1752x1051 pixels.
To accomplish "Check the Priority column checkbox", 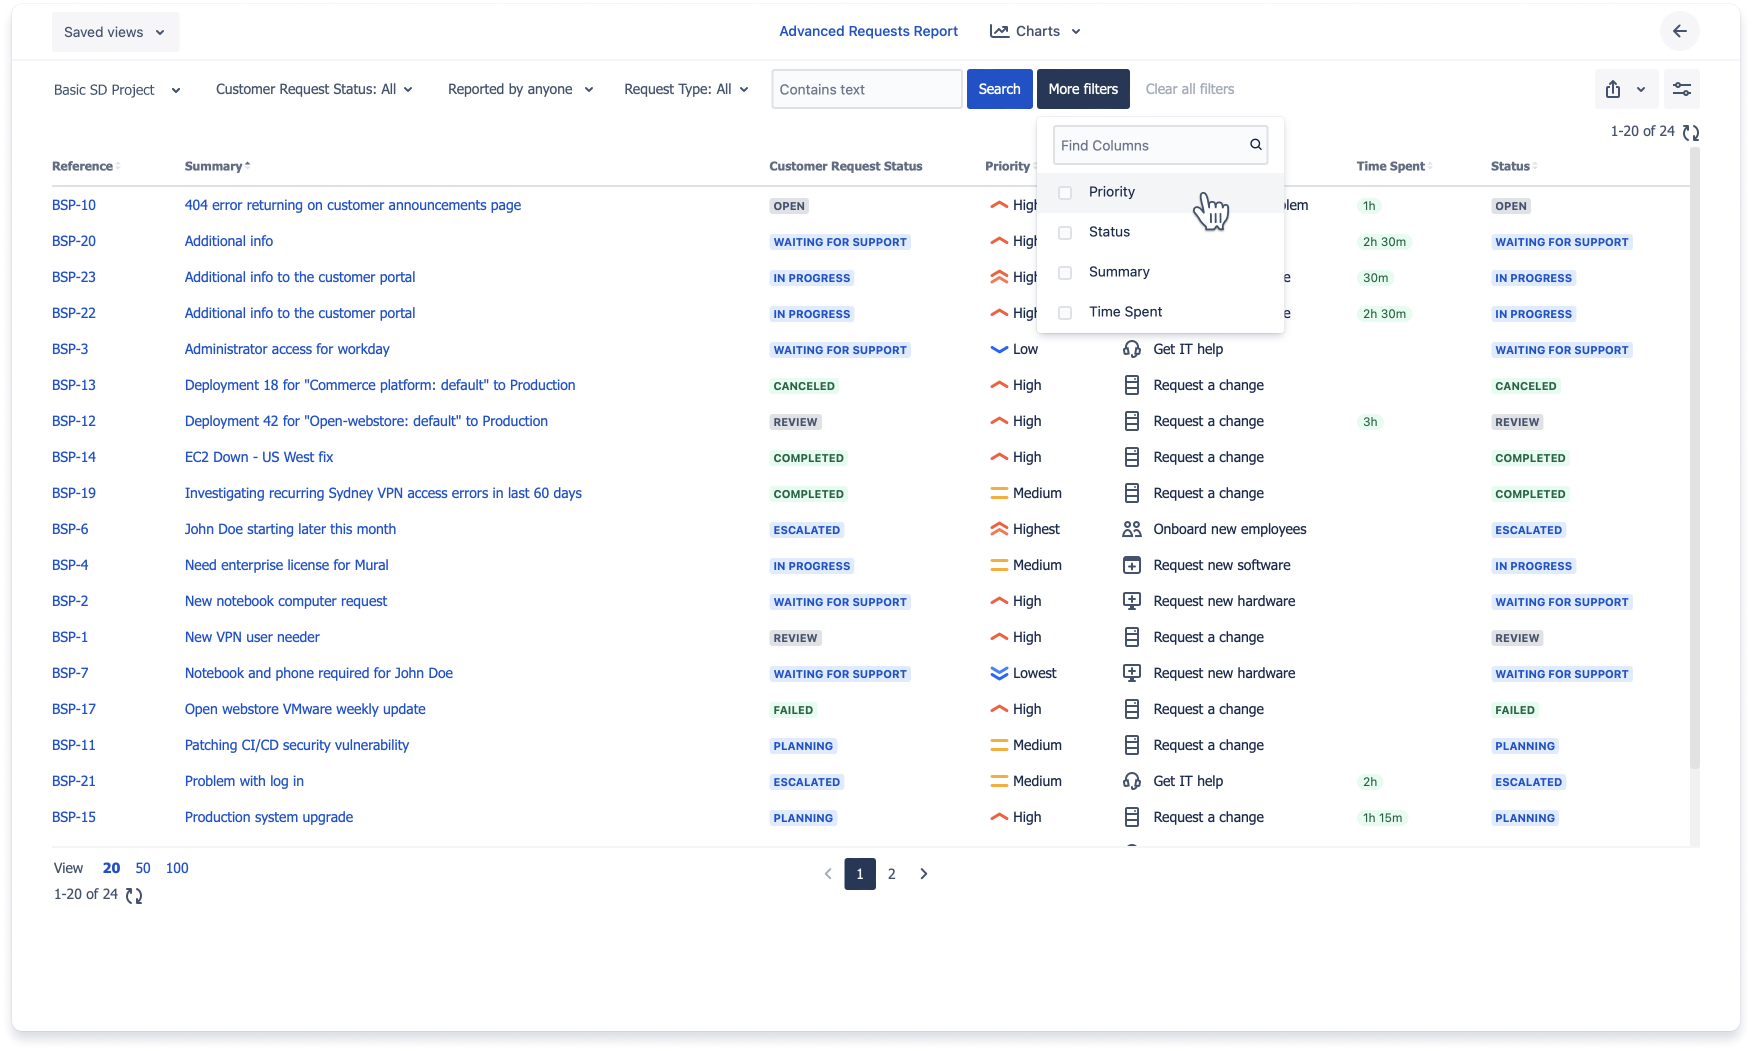I will pos(1065,192).
